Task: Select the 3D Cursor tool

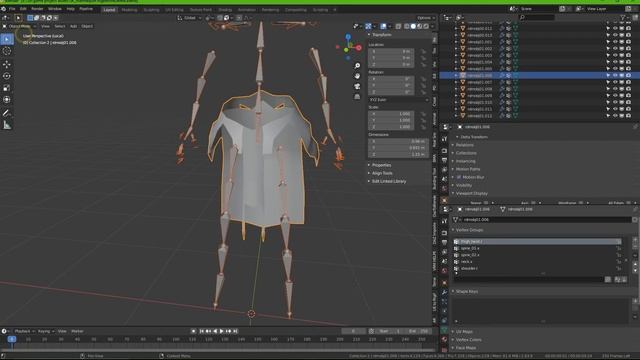Action: [x=7, y=51]
